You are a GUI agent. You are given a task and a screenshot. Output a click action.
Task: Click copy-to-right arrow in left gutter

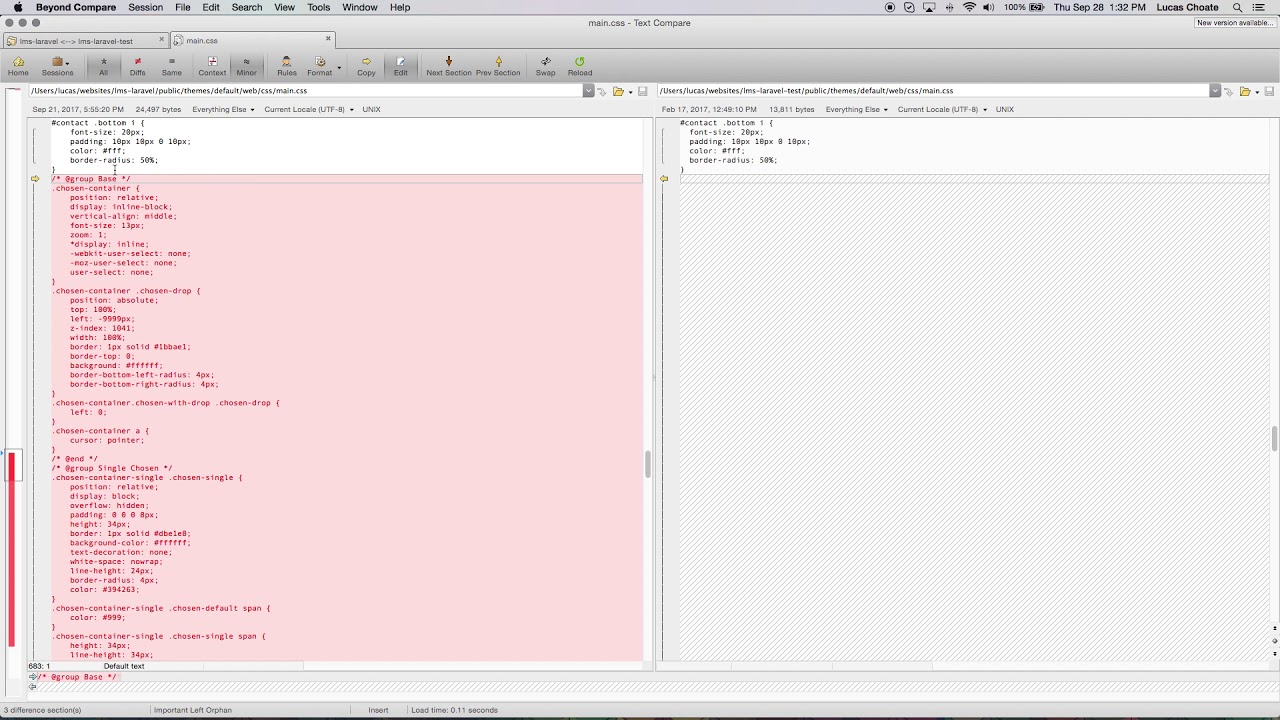click(x=35, y=179)
